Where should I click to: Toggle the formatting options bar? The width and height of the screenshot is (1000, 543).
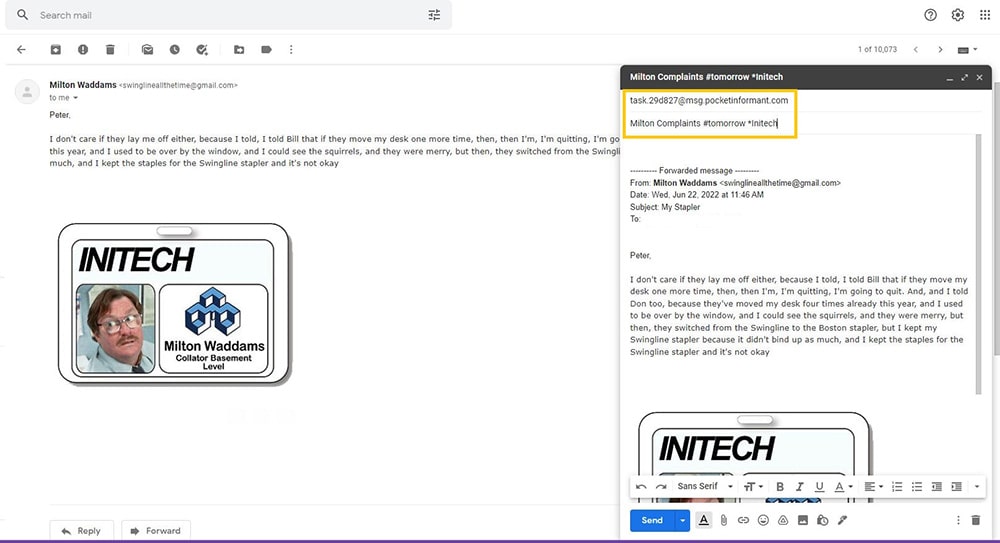(x=703, y=520)
